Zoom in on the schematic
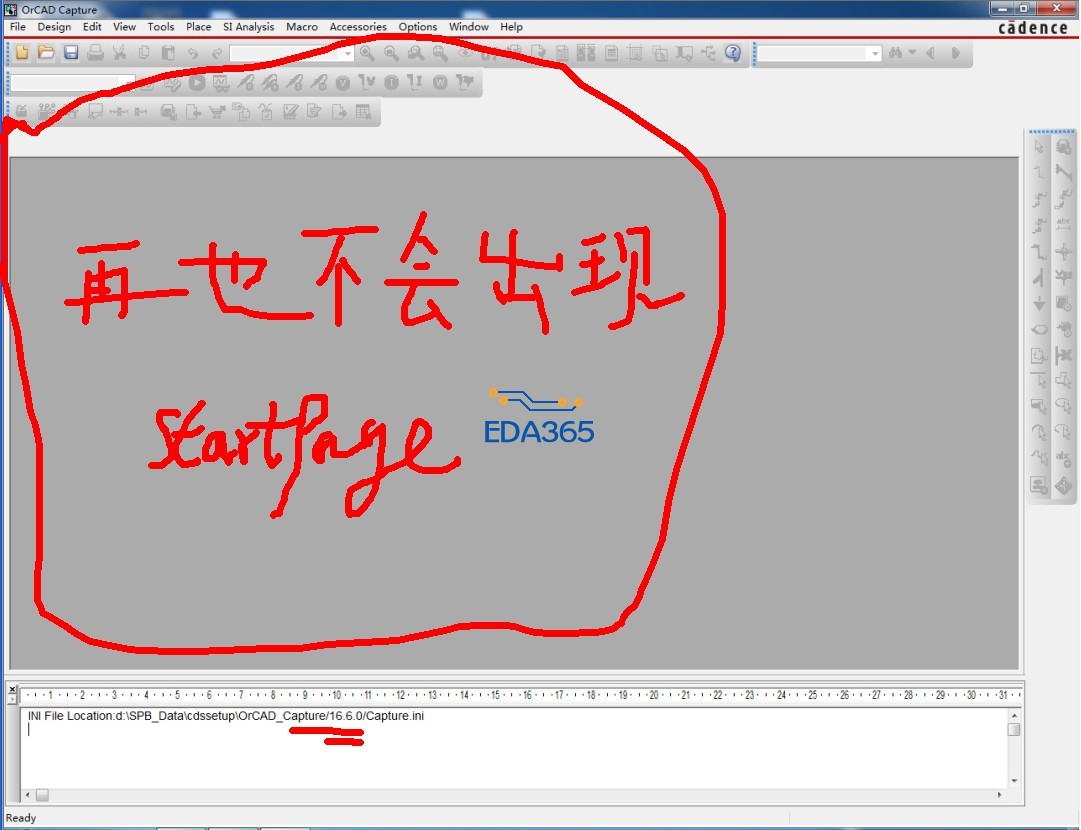Screen dimensions: 1081x830 [365, 53]
